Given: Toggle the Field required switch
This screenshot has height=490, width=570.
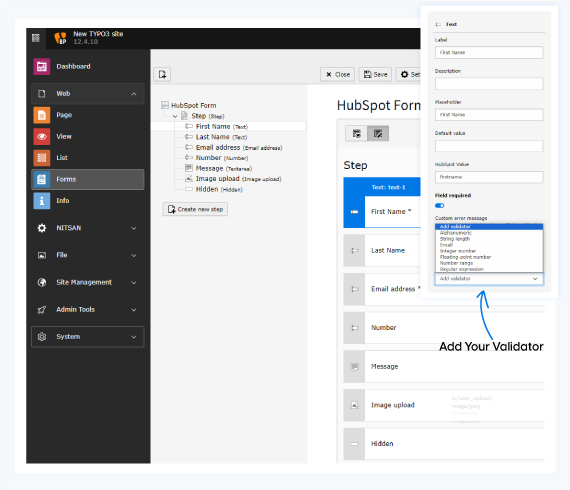Looking at the screenshot, I should [x=439, y=206].
